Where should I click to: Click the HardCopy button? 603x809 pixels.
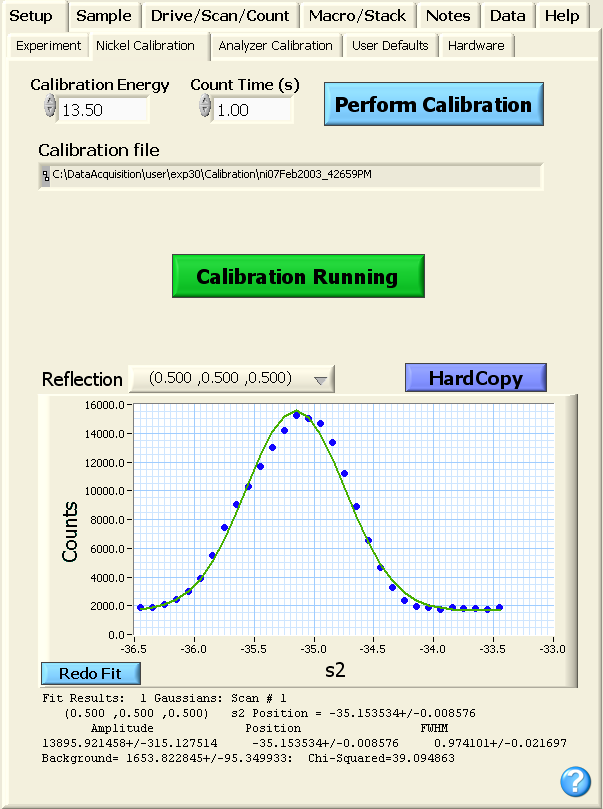pyautogui.click(x=476, y=378)
